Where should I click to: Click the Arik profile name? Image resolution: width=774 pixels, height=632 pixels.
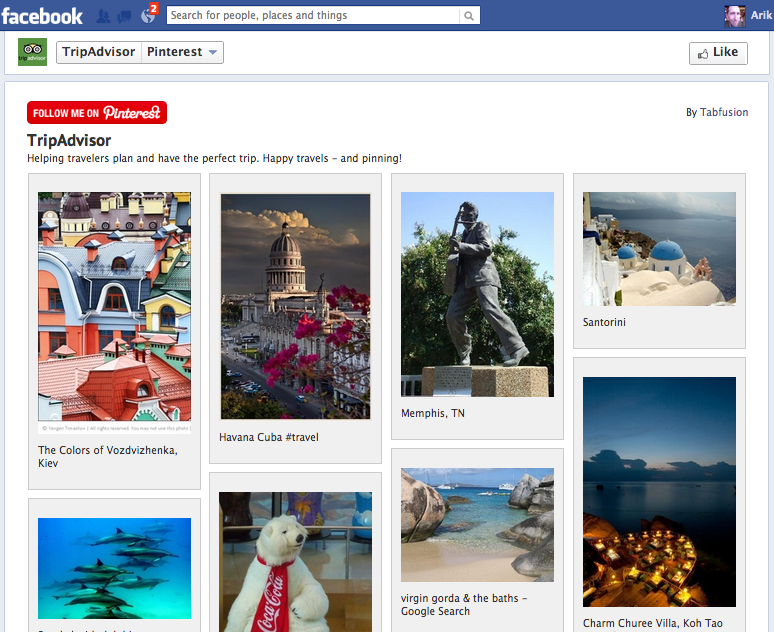click(x=761, y=15)
